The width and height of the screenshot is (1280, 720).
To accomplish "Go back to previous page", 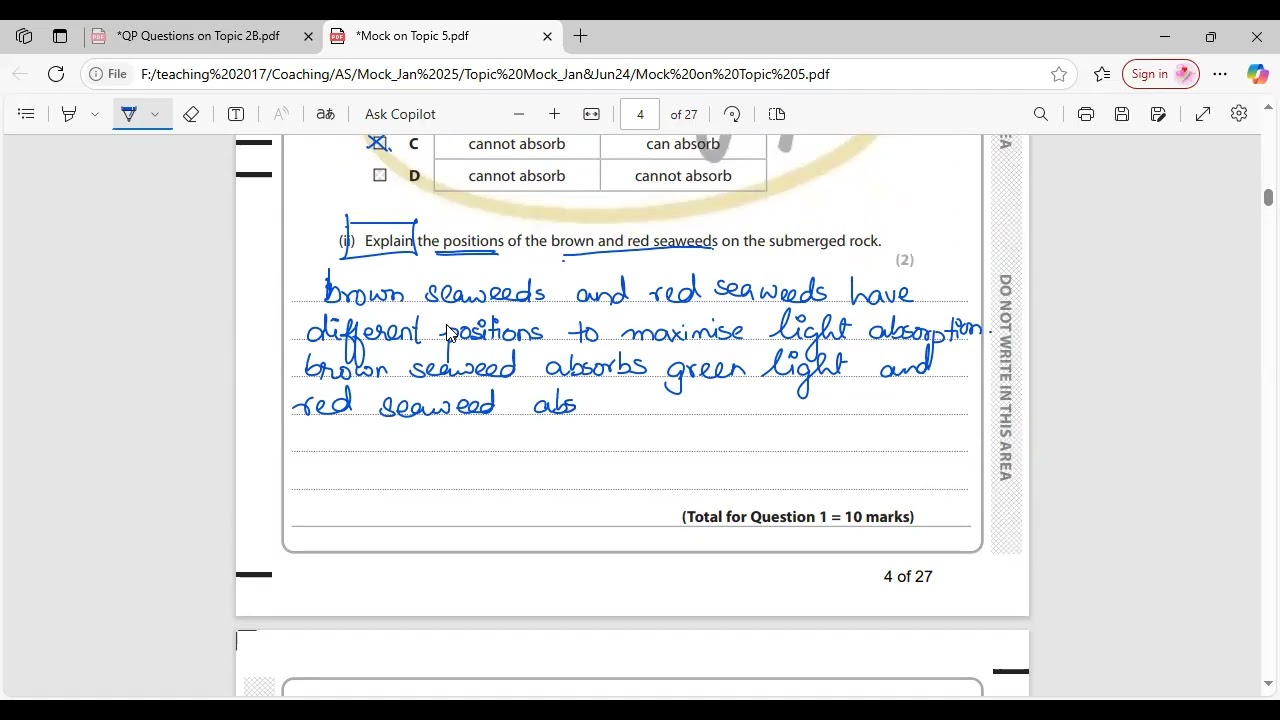I will point(20,74).
